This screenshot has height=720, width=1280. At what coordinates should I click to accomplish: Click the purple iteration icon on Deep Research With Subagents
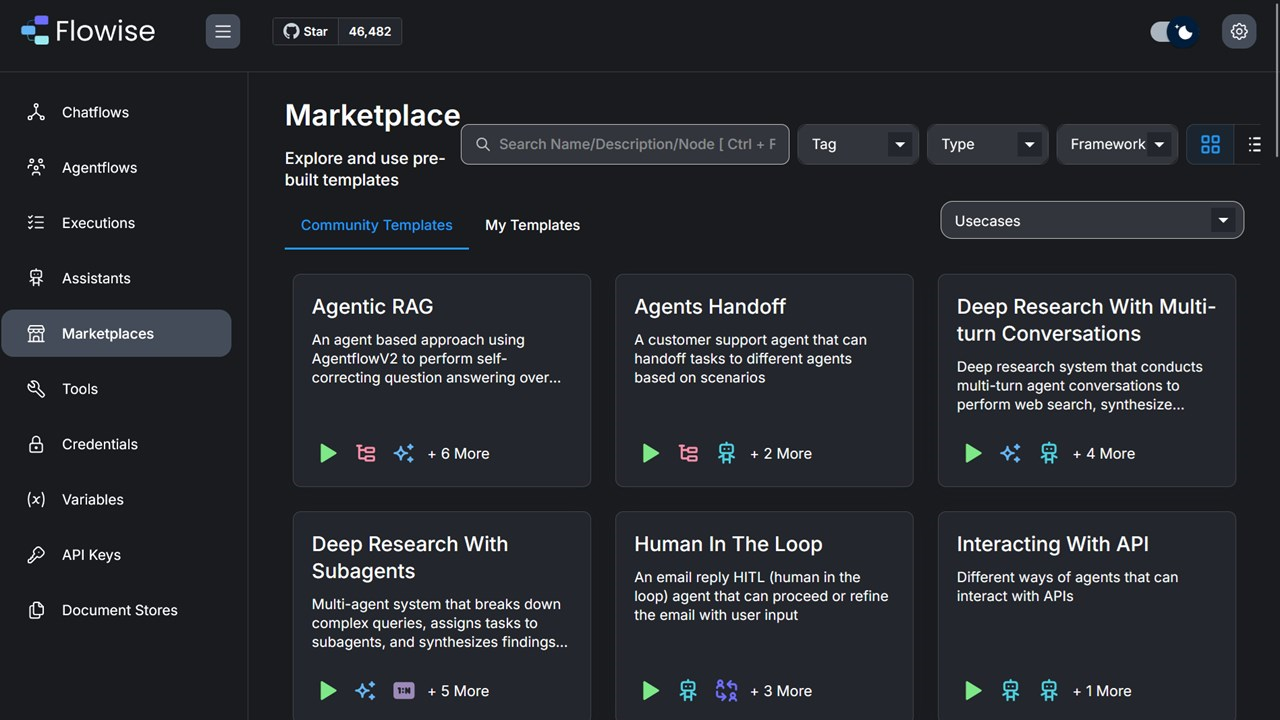pos(403,690)
